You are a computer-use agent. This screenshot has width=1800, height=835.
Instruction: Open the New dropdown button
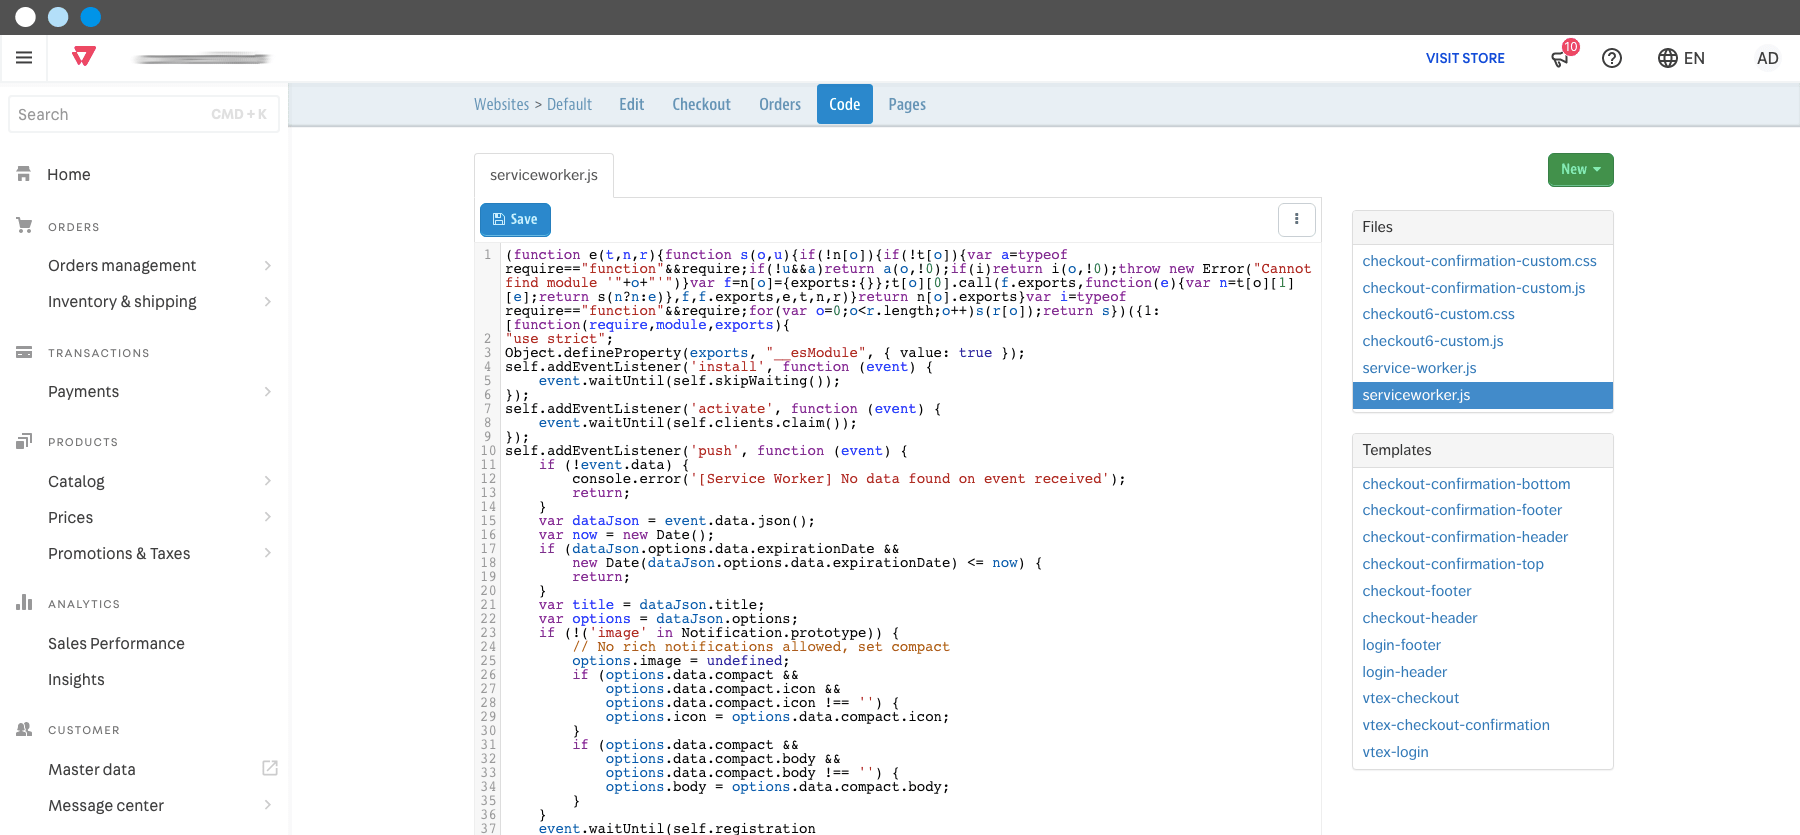coord(1580,170)
